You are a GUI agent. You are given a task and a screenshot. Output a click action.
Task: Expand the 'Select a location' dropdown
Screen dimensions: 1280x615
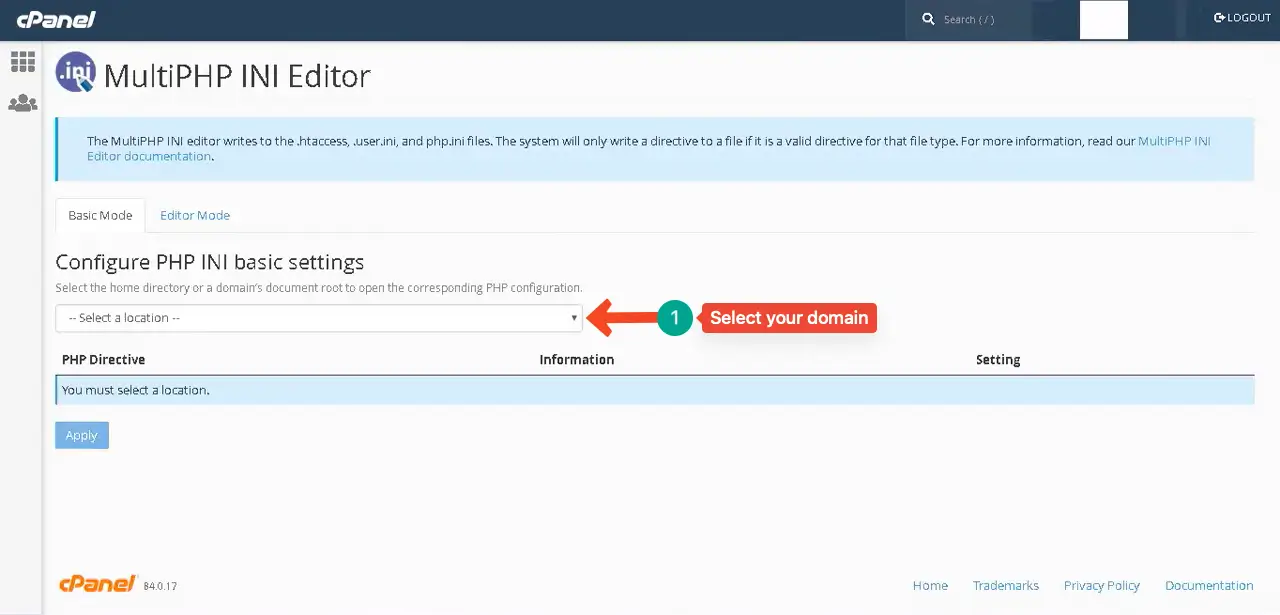319,318
